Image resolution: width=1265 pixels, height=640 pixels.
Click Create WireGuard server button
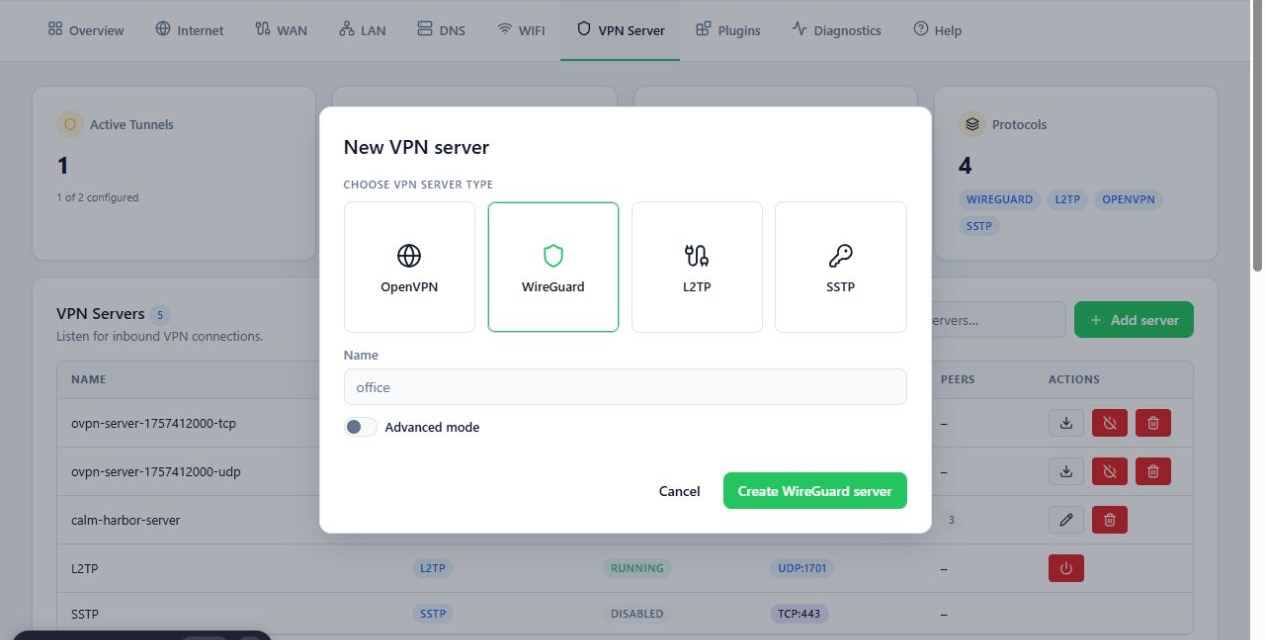[815, 491]
